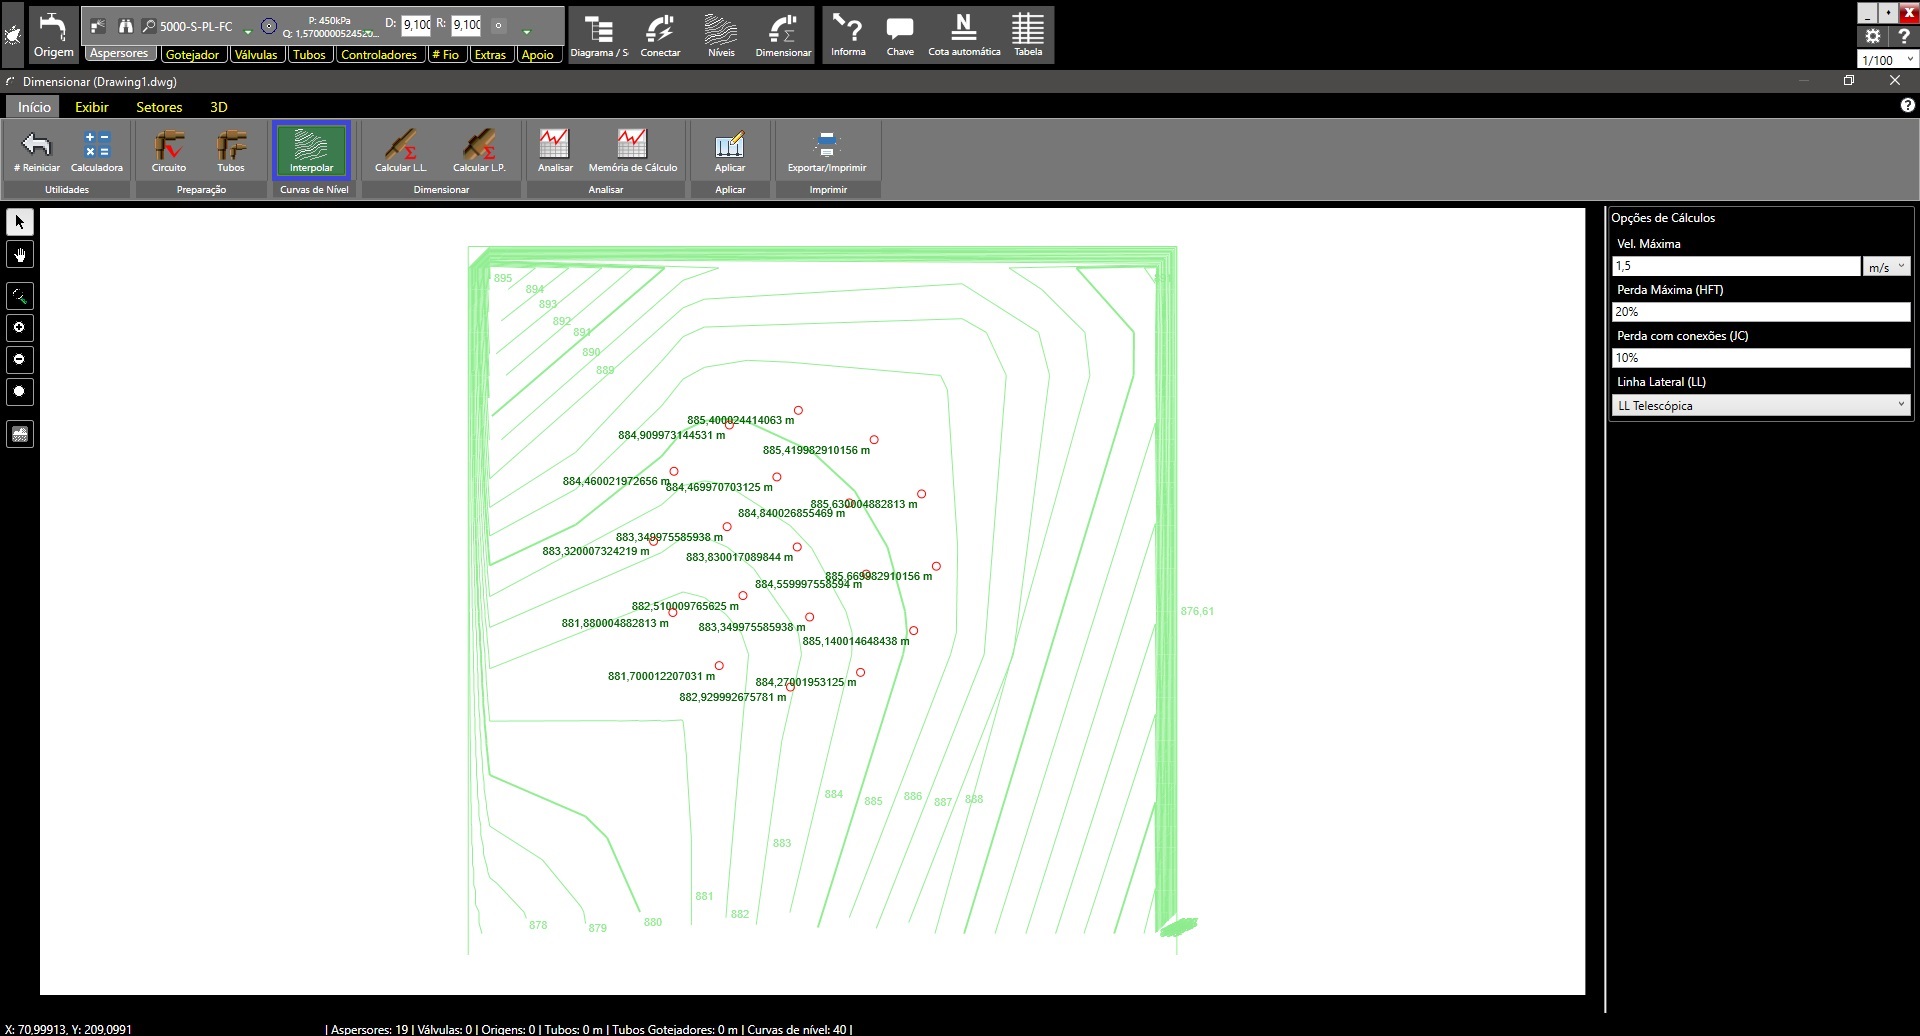Open the velocity unit m/s dropdown
This screenshot has height=1036, width=1920.
(x=1887, y=266)
